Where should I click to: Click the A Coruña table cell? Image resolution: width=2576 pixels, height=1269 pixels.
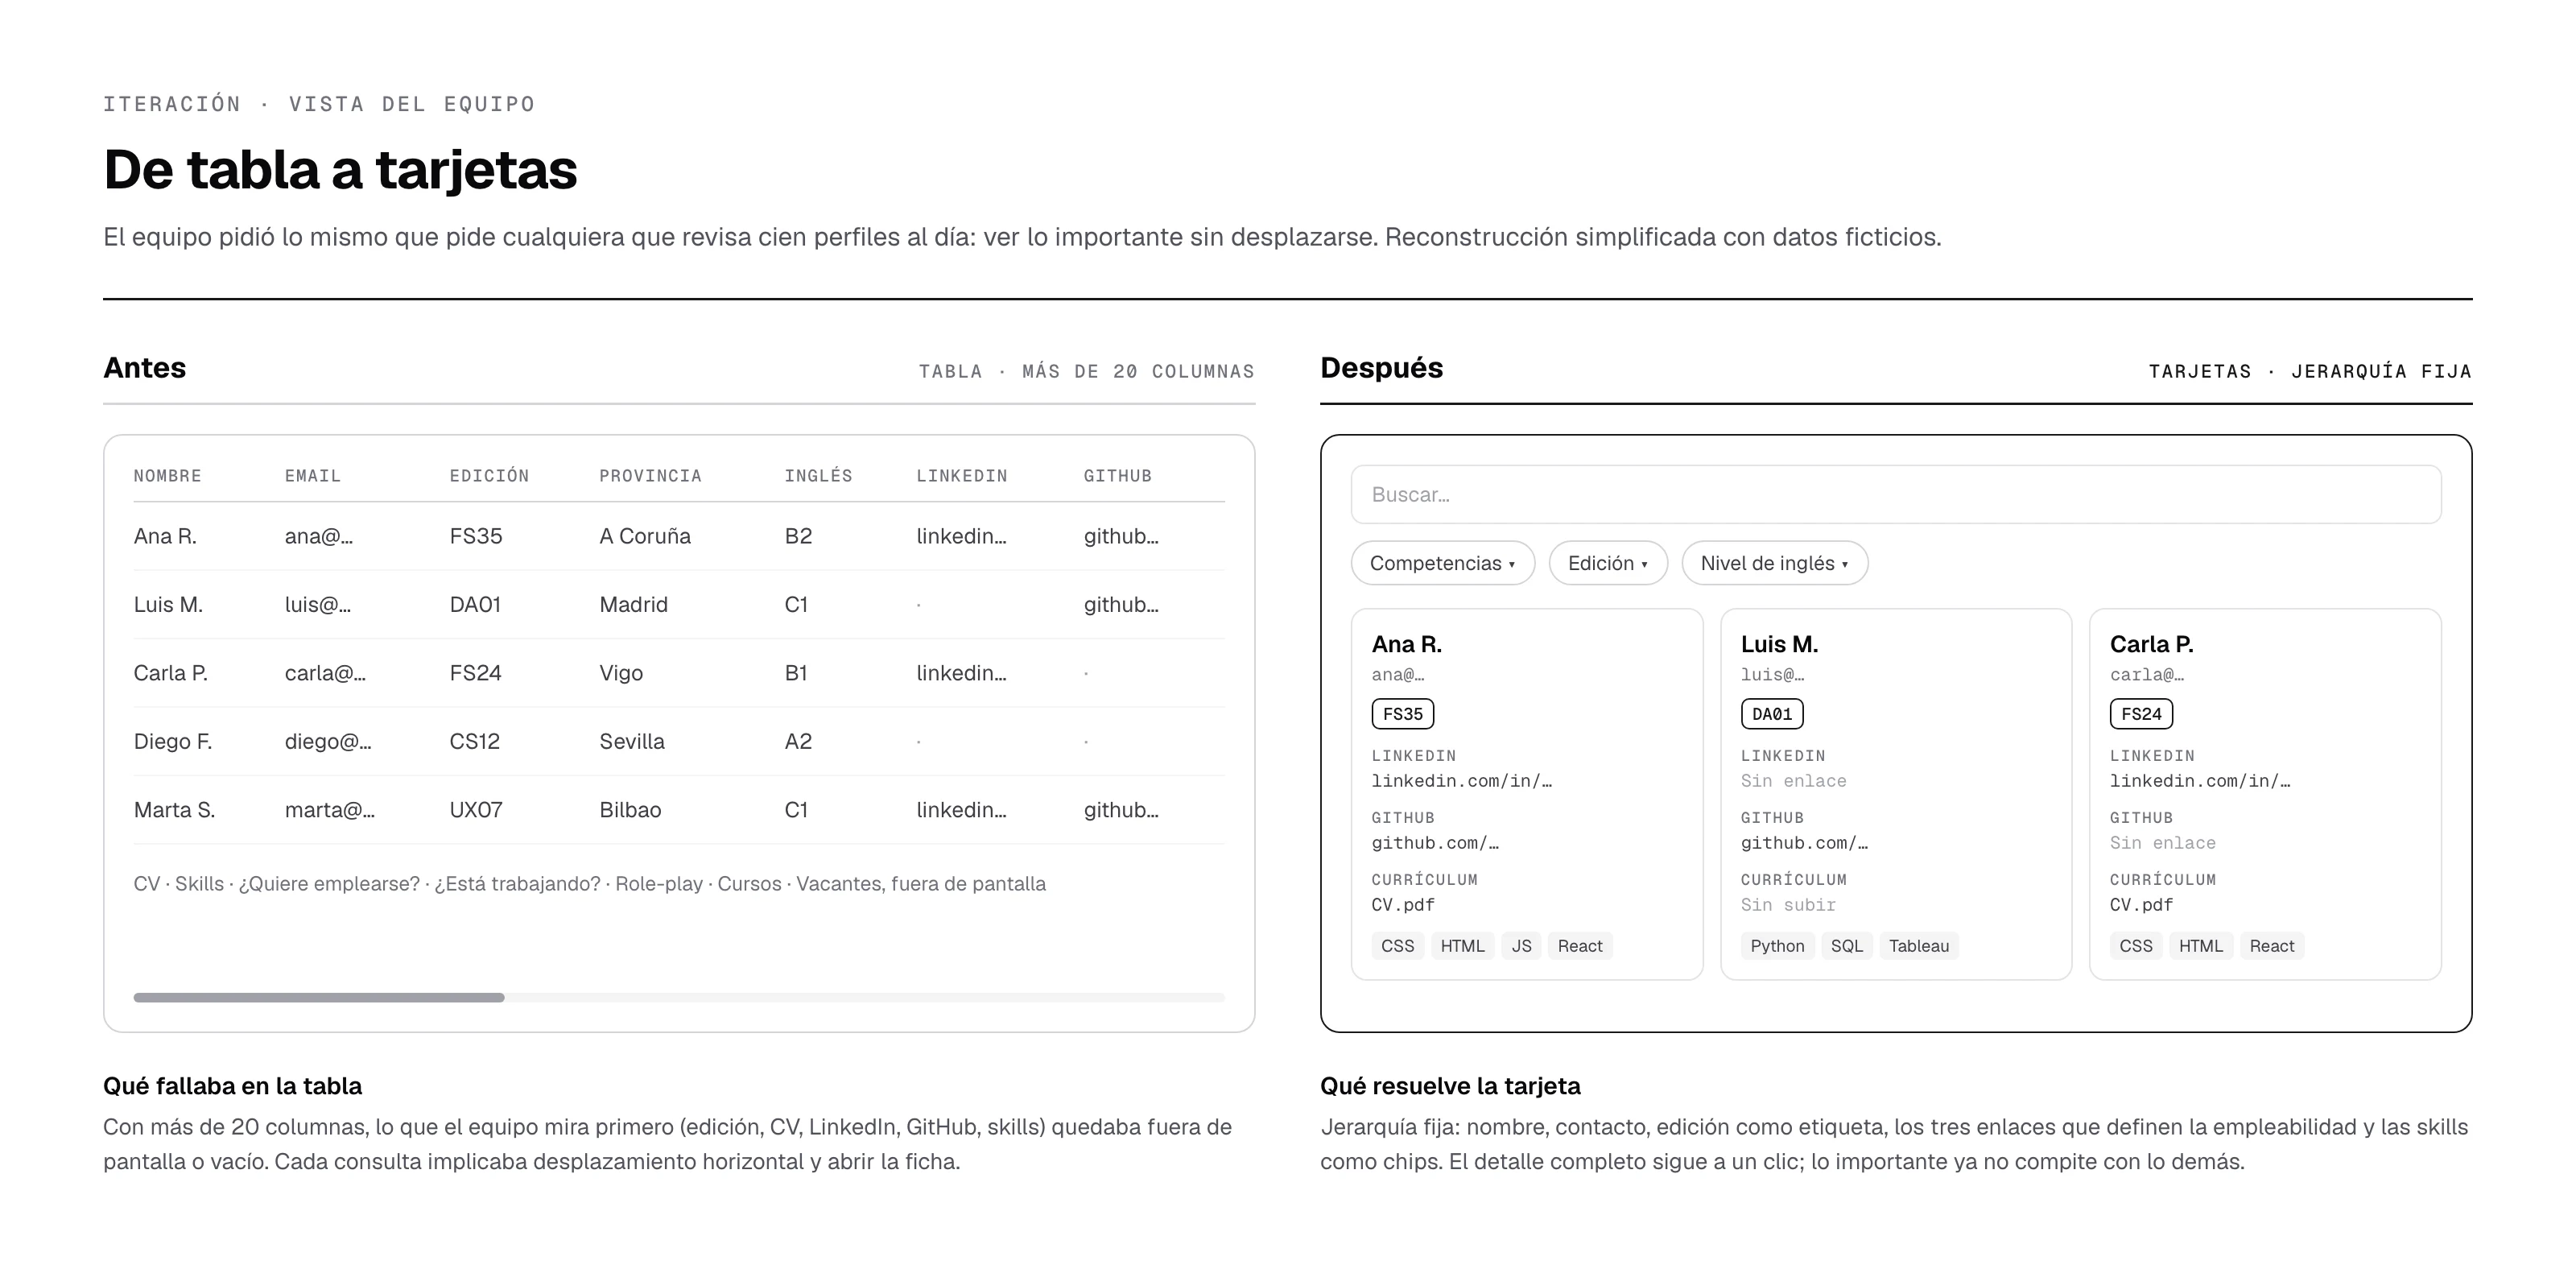click(645, 536)
